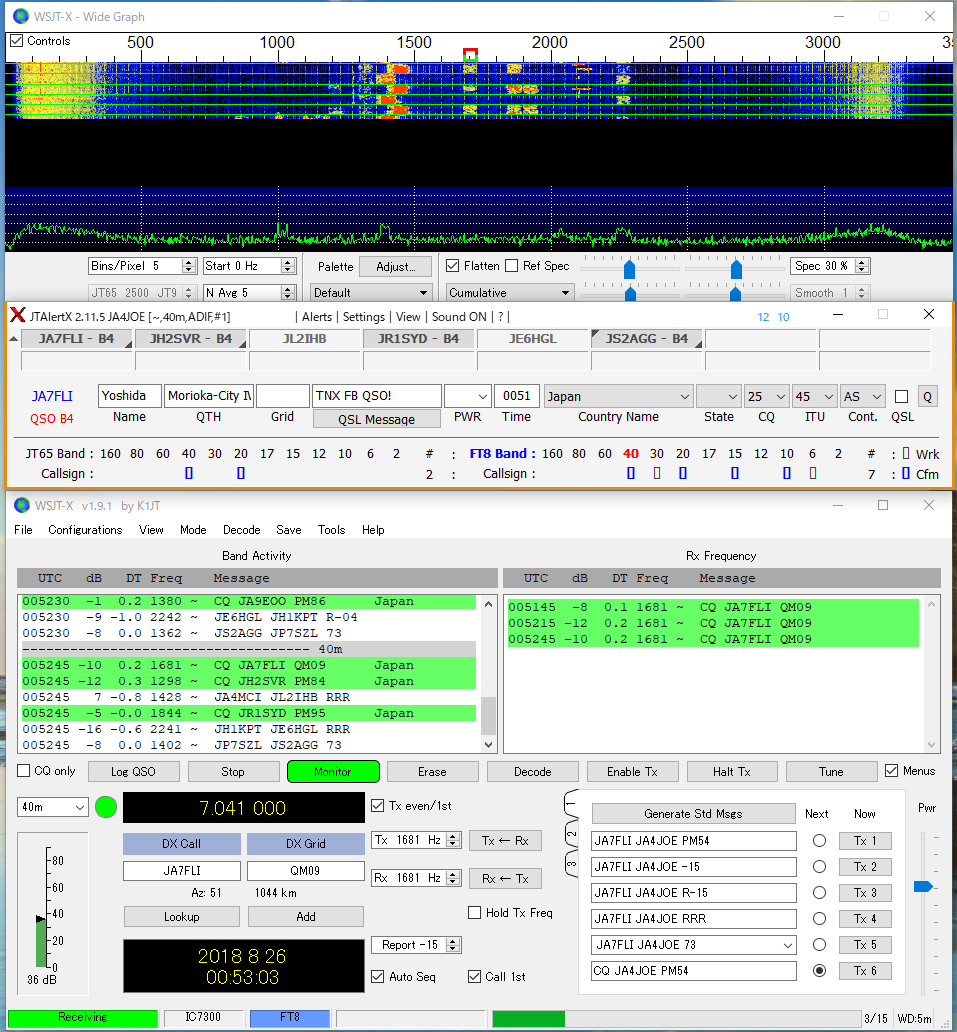The image size is (957, 1032).
Task: Increment the Report -15 spinner arrow
Action: 455,941
